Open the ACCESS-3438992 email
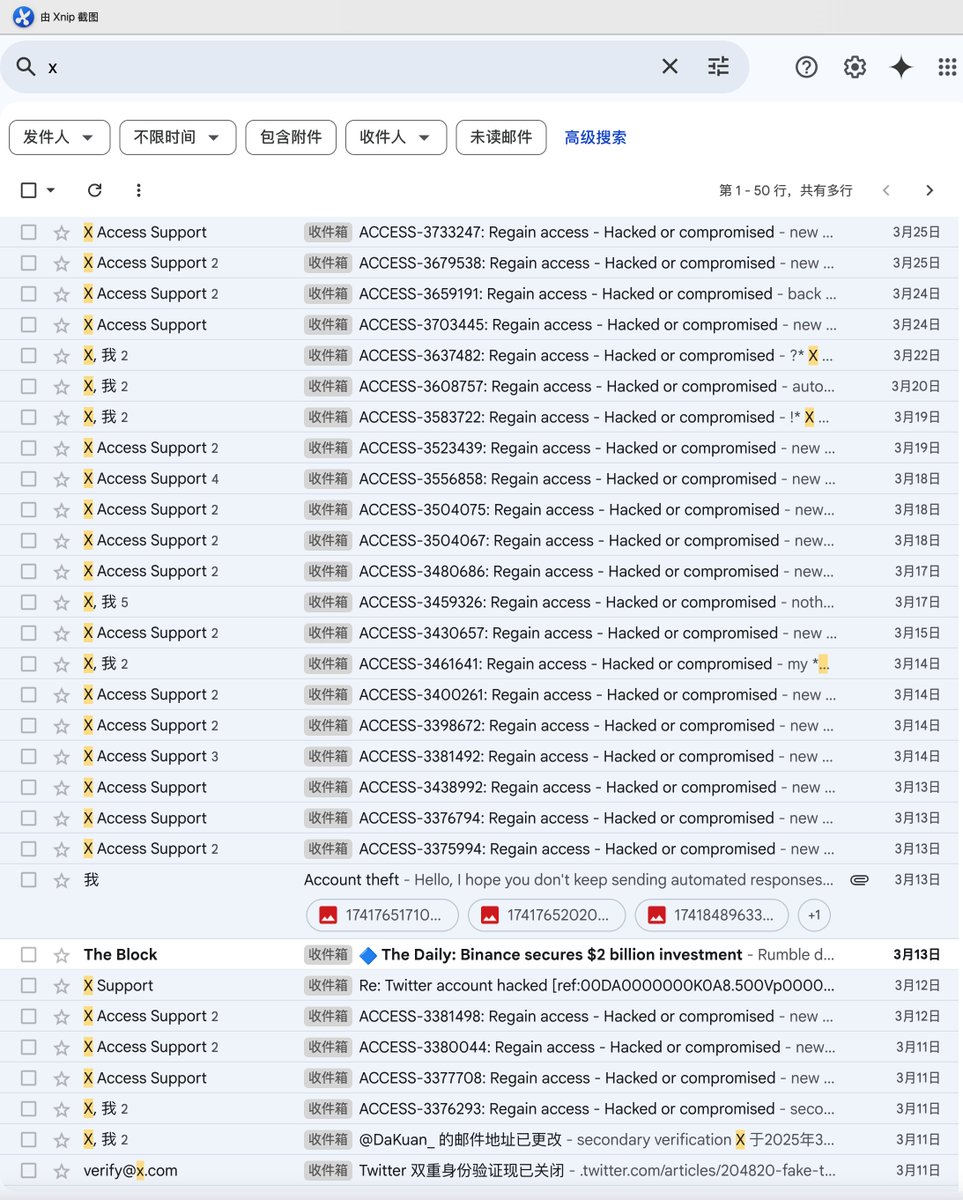This screenshot has height=1200, width=963. click(482, 788)
